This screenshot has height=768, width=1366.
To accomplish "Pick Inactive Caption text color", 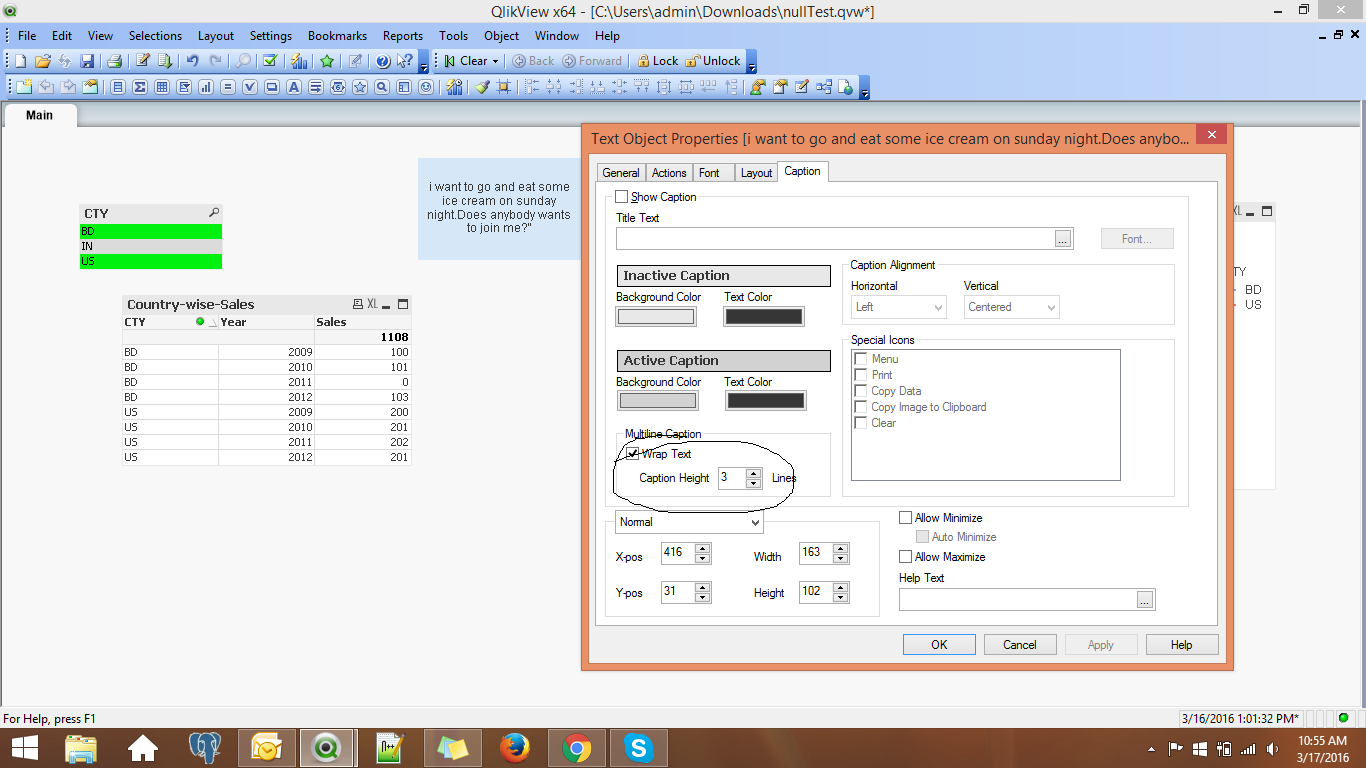I will [x=764, y=316].
